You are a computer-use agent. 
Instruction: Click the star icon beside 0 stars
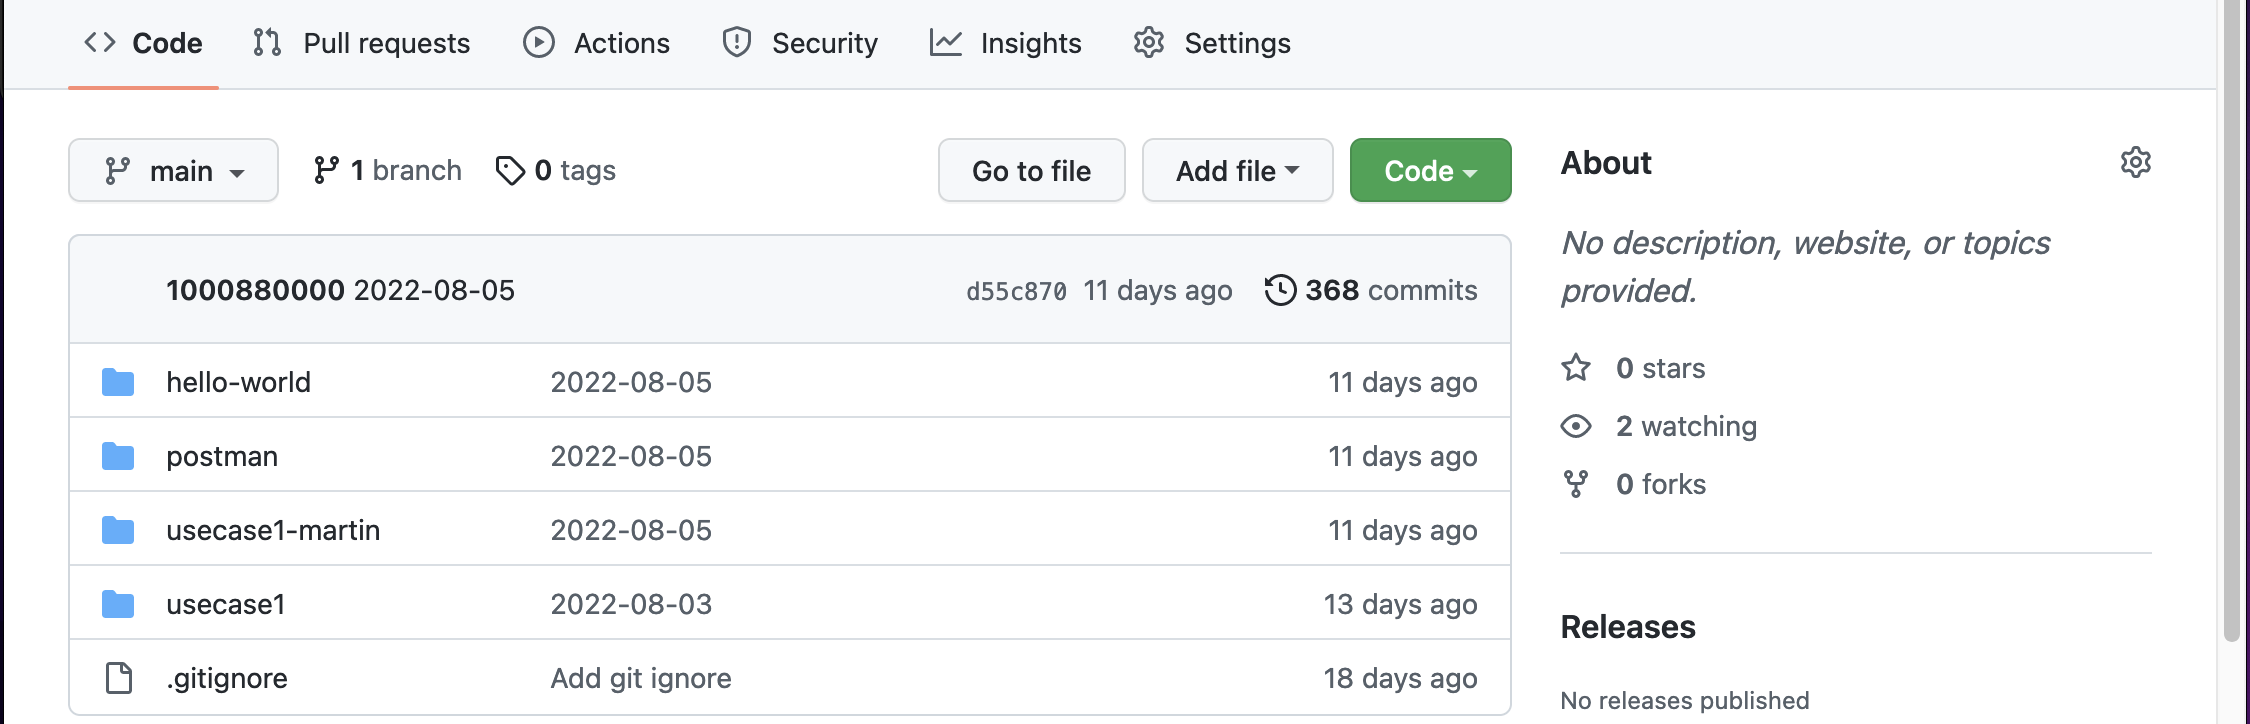[1576, 368]
